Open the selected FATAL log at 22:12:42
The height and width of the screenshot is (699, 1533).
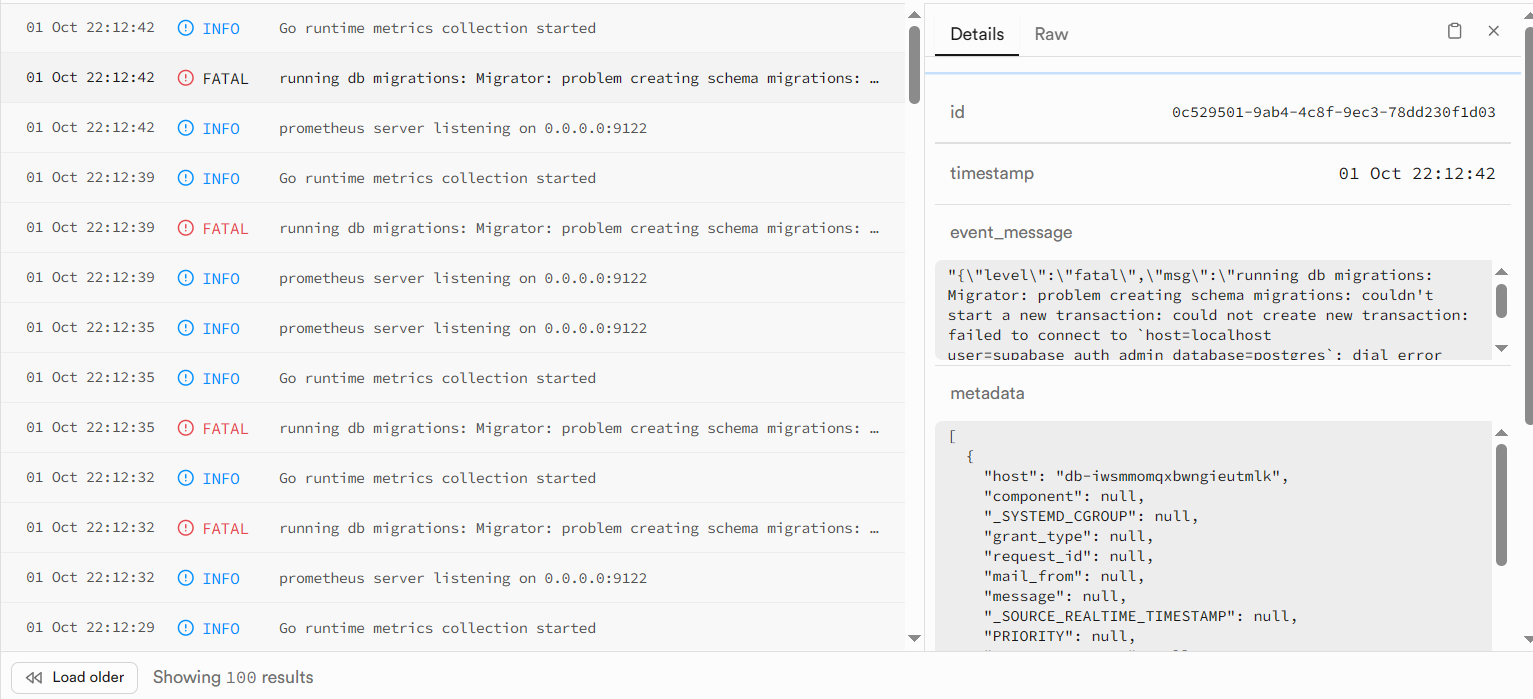click(x=578, y=78)
